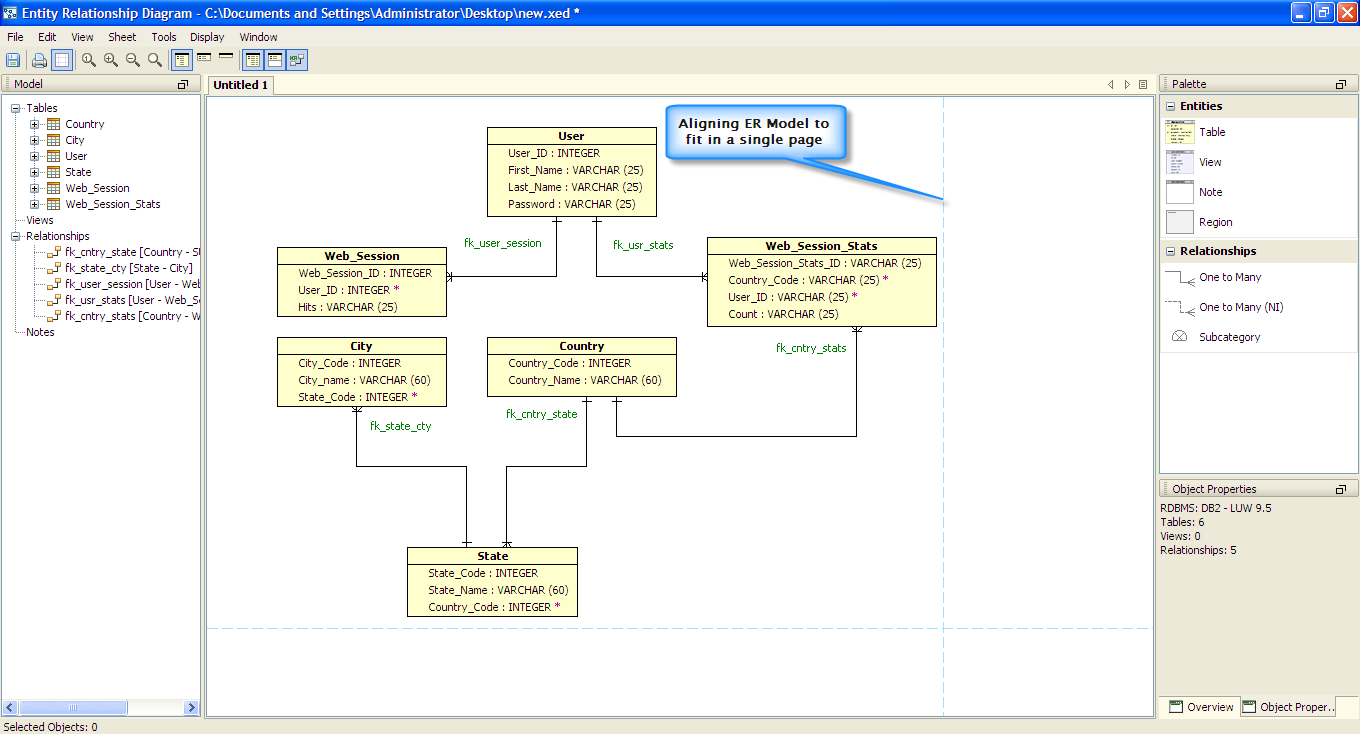
Task: Click the previous sheet tab arrow
Action: click(x=1110, y=85)
